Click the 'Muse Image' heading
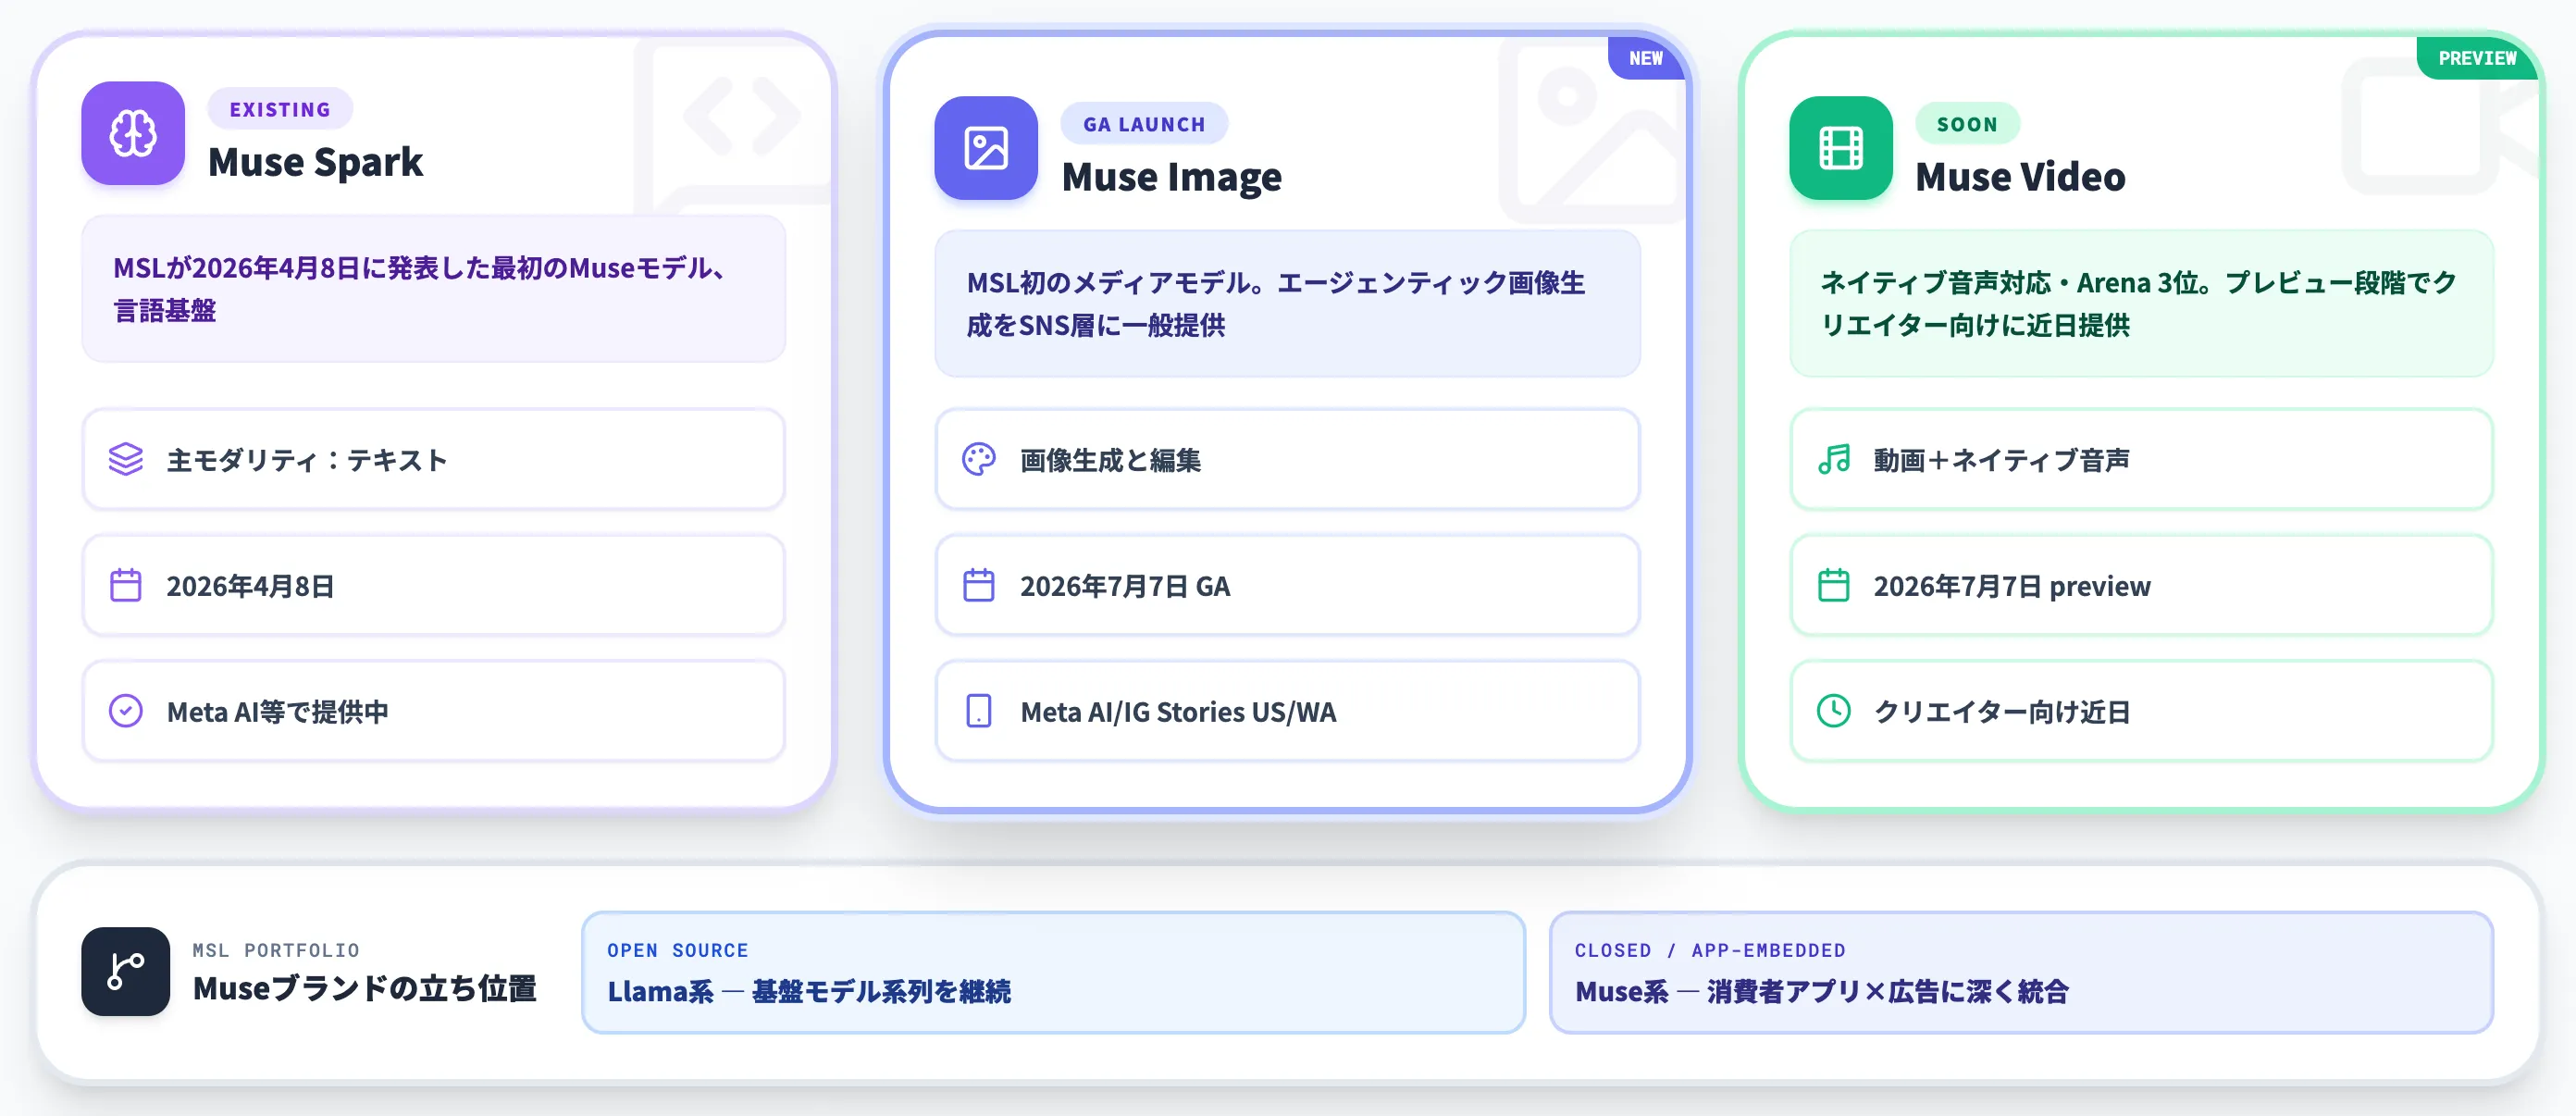 point(1171,178)
